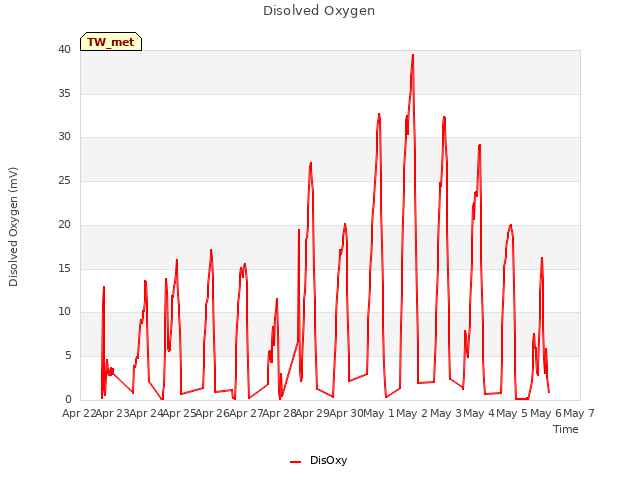Select the chart title Disolved Oxygen

(x=319, y=11)
